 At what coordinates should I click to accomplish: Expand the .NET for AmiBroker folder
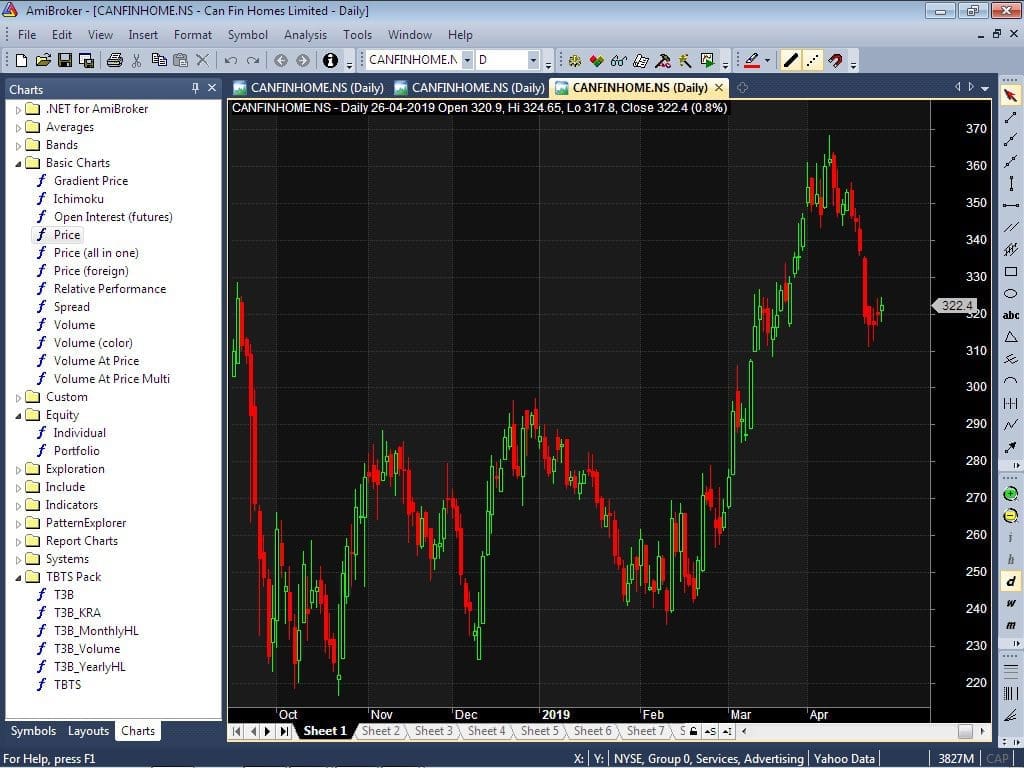tap(18, 110)
